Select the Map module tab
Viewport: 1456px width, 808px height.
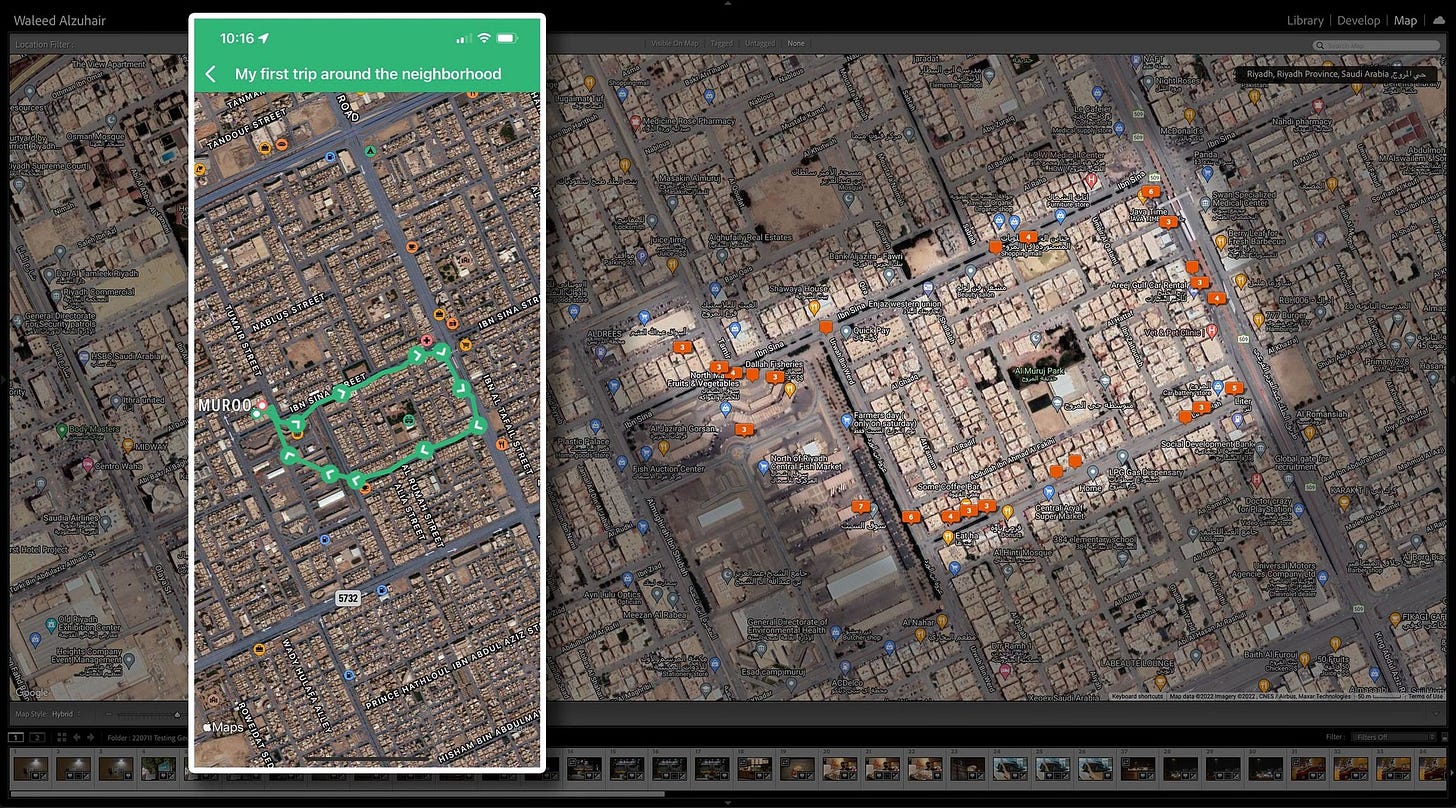1406,20
